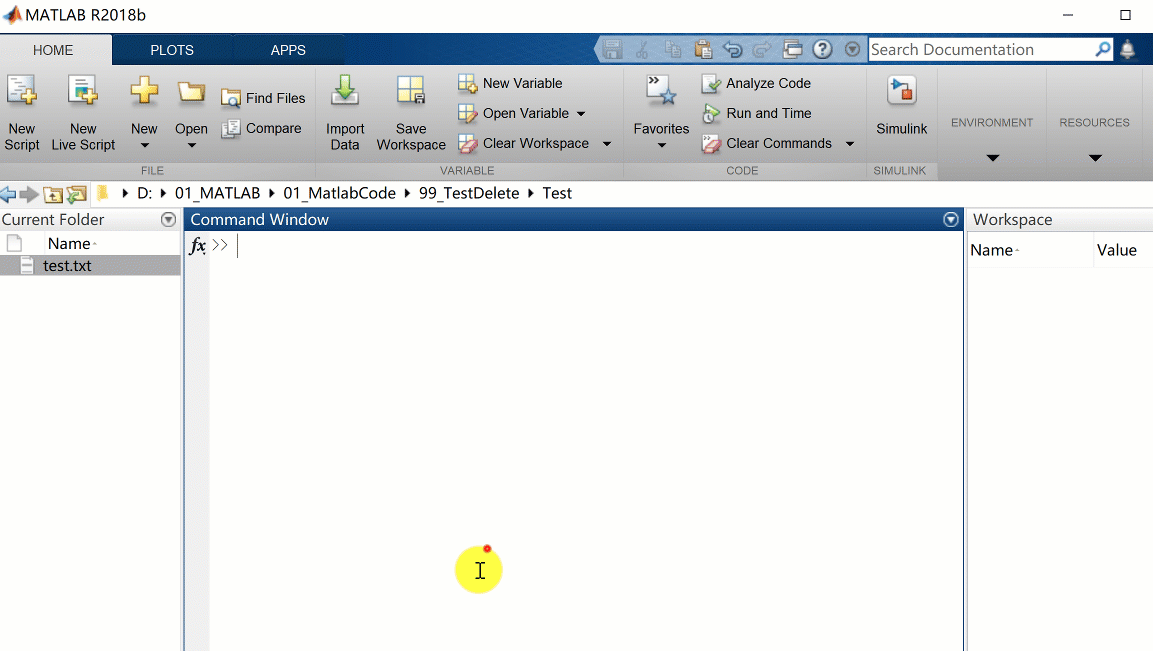Expand the RESOURCES section

tap(1095, 157)
